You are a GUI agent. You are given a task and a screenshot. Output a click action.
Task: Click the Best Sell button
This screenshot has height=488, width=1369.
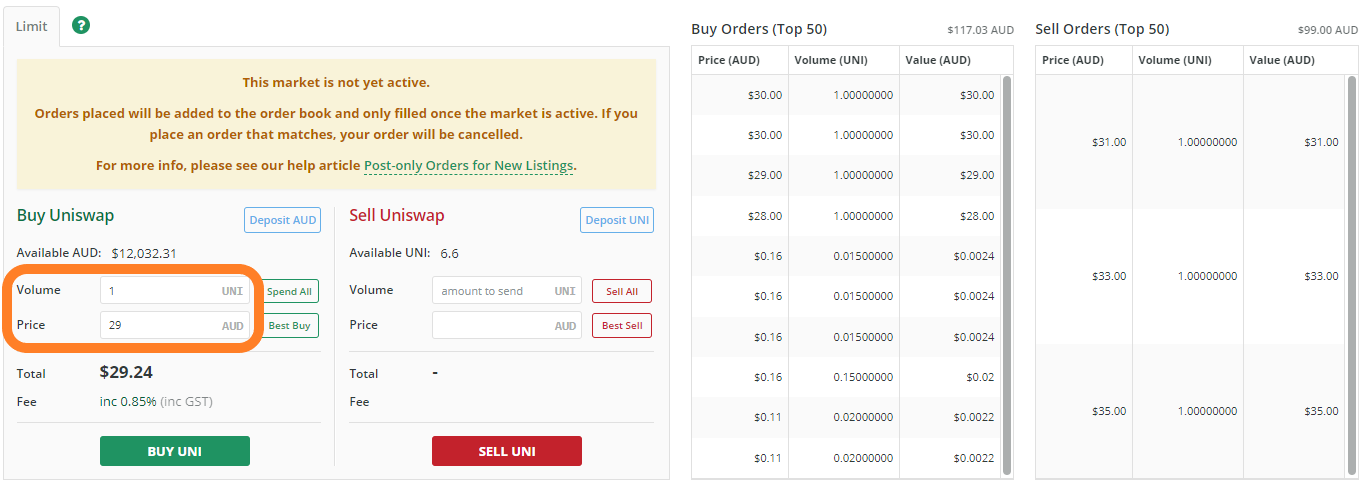click(x=622, y=325)
